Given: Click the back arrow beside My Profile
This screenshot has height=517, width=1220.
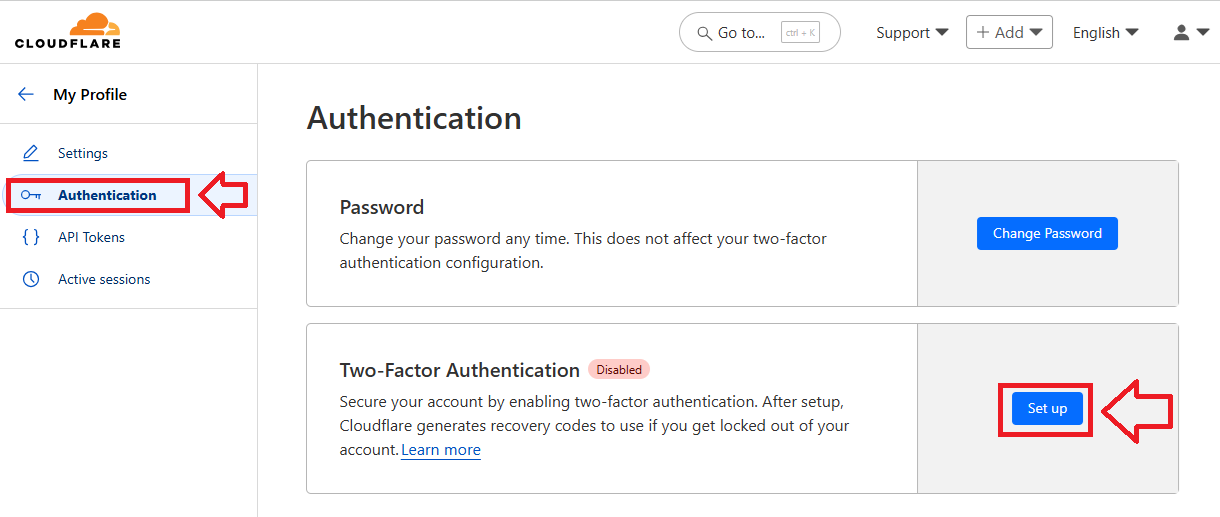Looking at the screenshot, I should coord(26,94).
